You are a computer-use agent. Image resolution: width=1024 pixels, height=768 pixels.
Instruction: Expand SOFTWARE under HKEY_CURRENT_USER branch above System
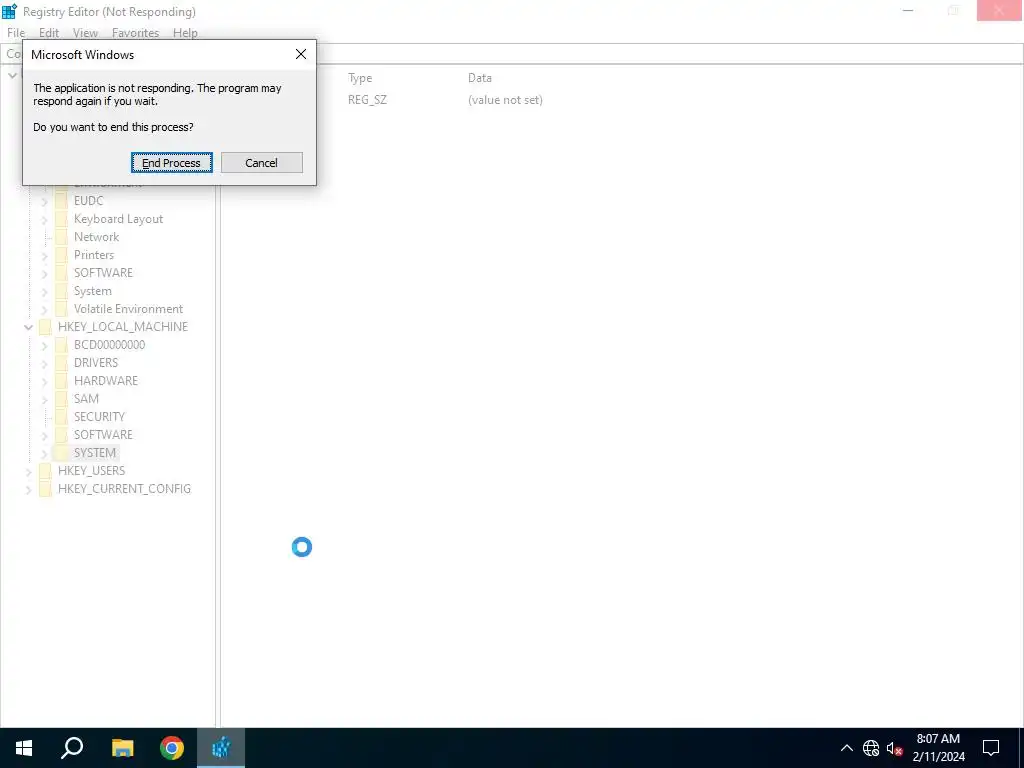[x=44, y=274]
